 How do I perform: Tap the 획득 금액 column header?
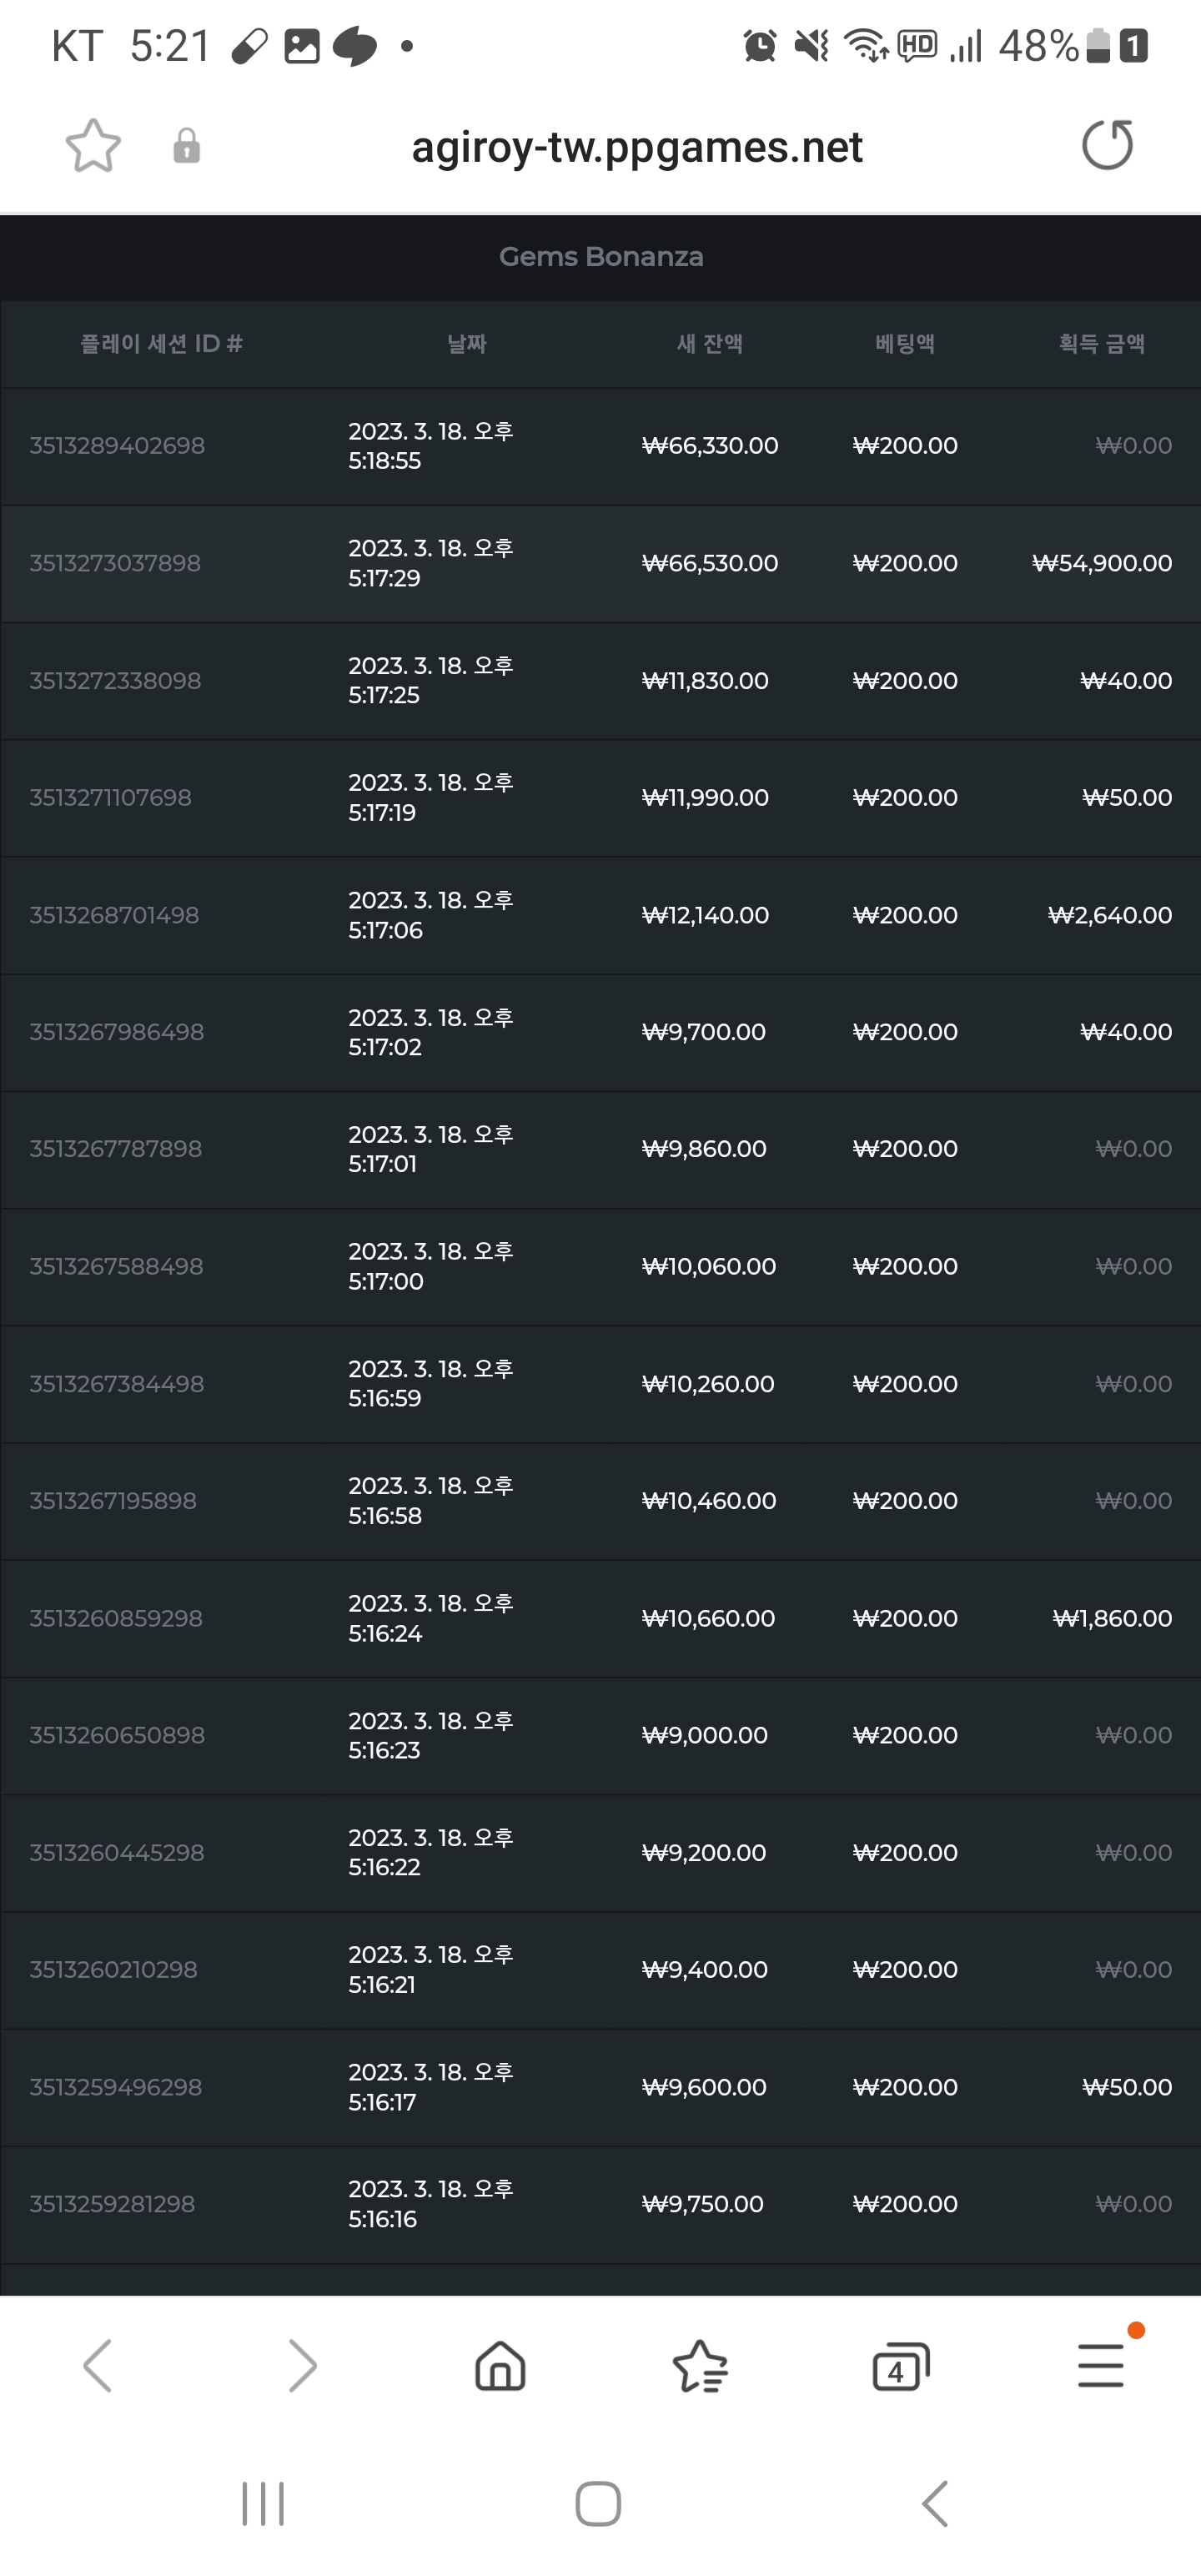click(x=1102, y=344)
